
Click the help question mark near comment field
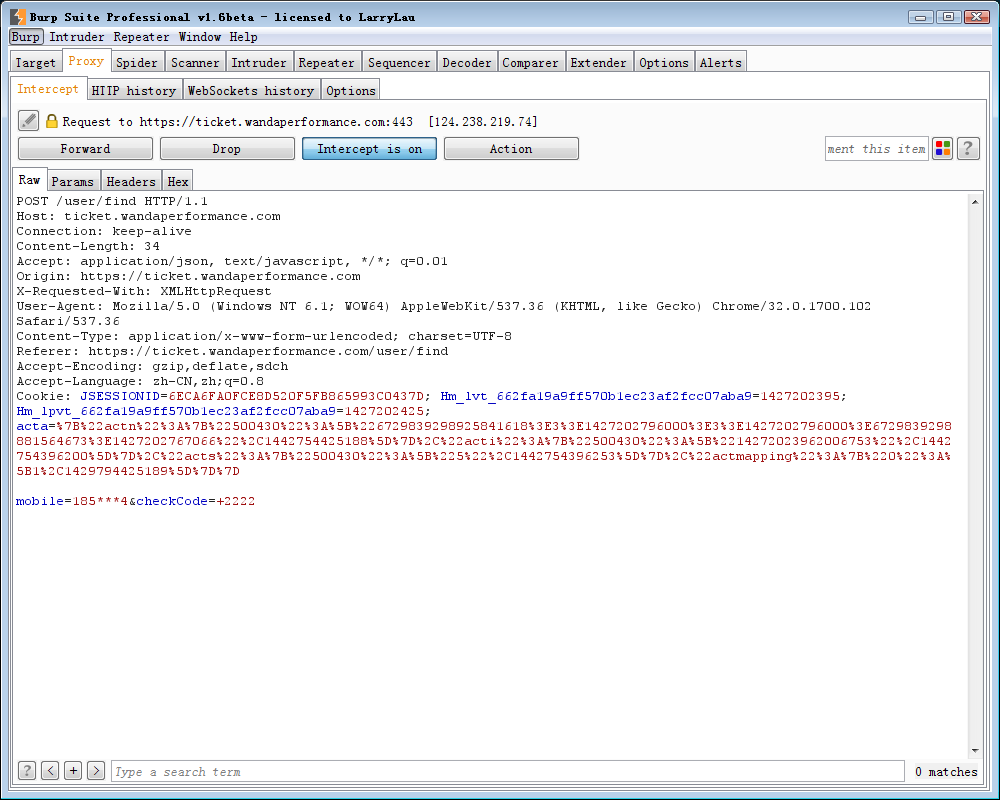pos(967,149)
